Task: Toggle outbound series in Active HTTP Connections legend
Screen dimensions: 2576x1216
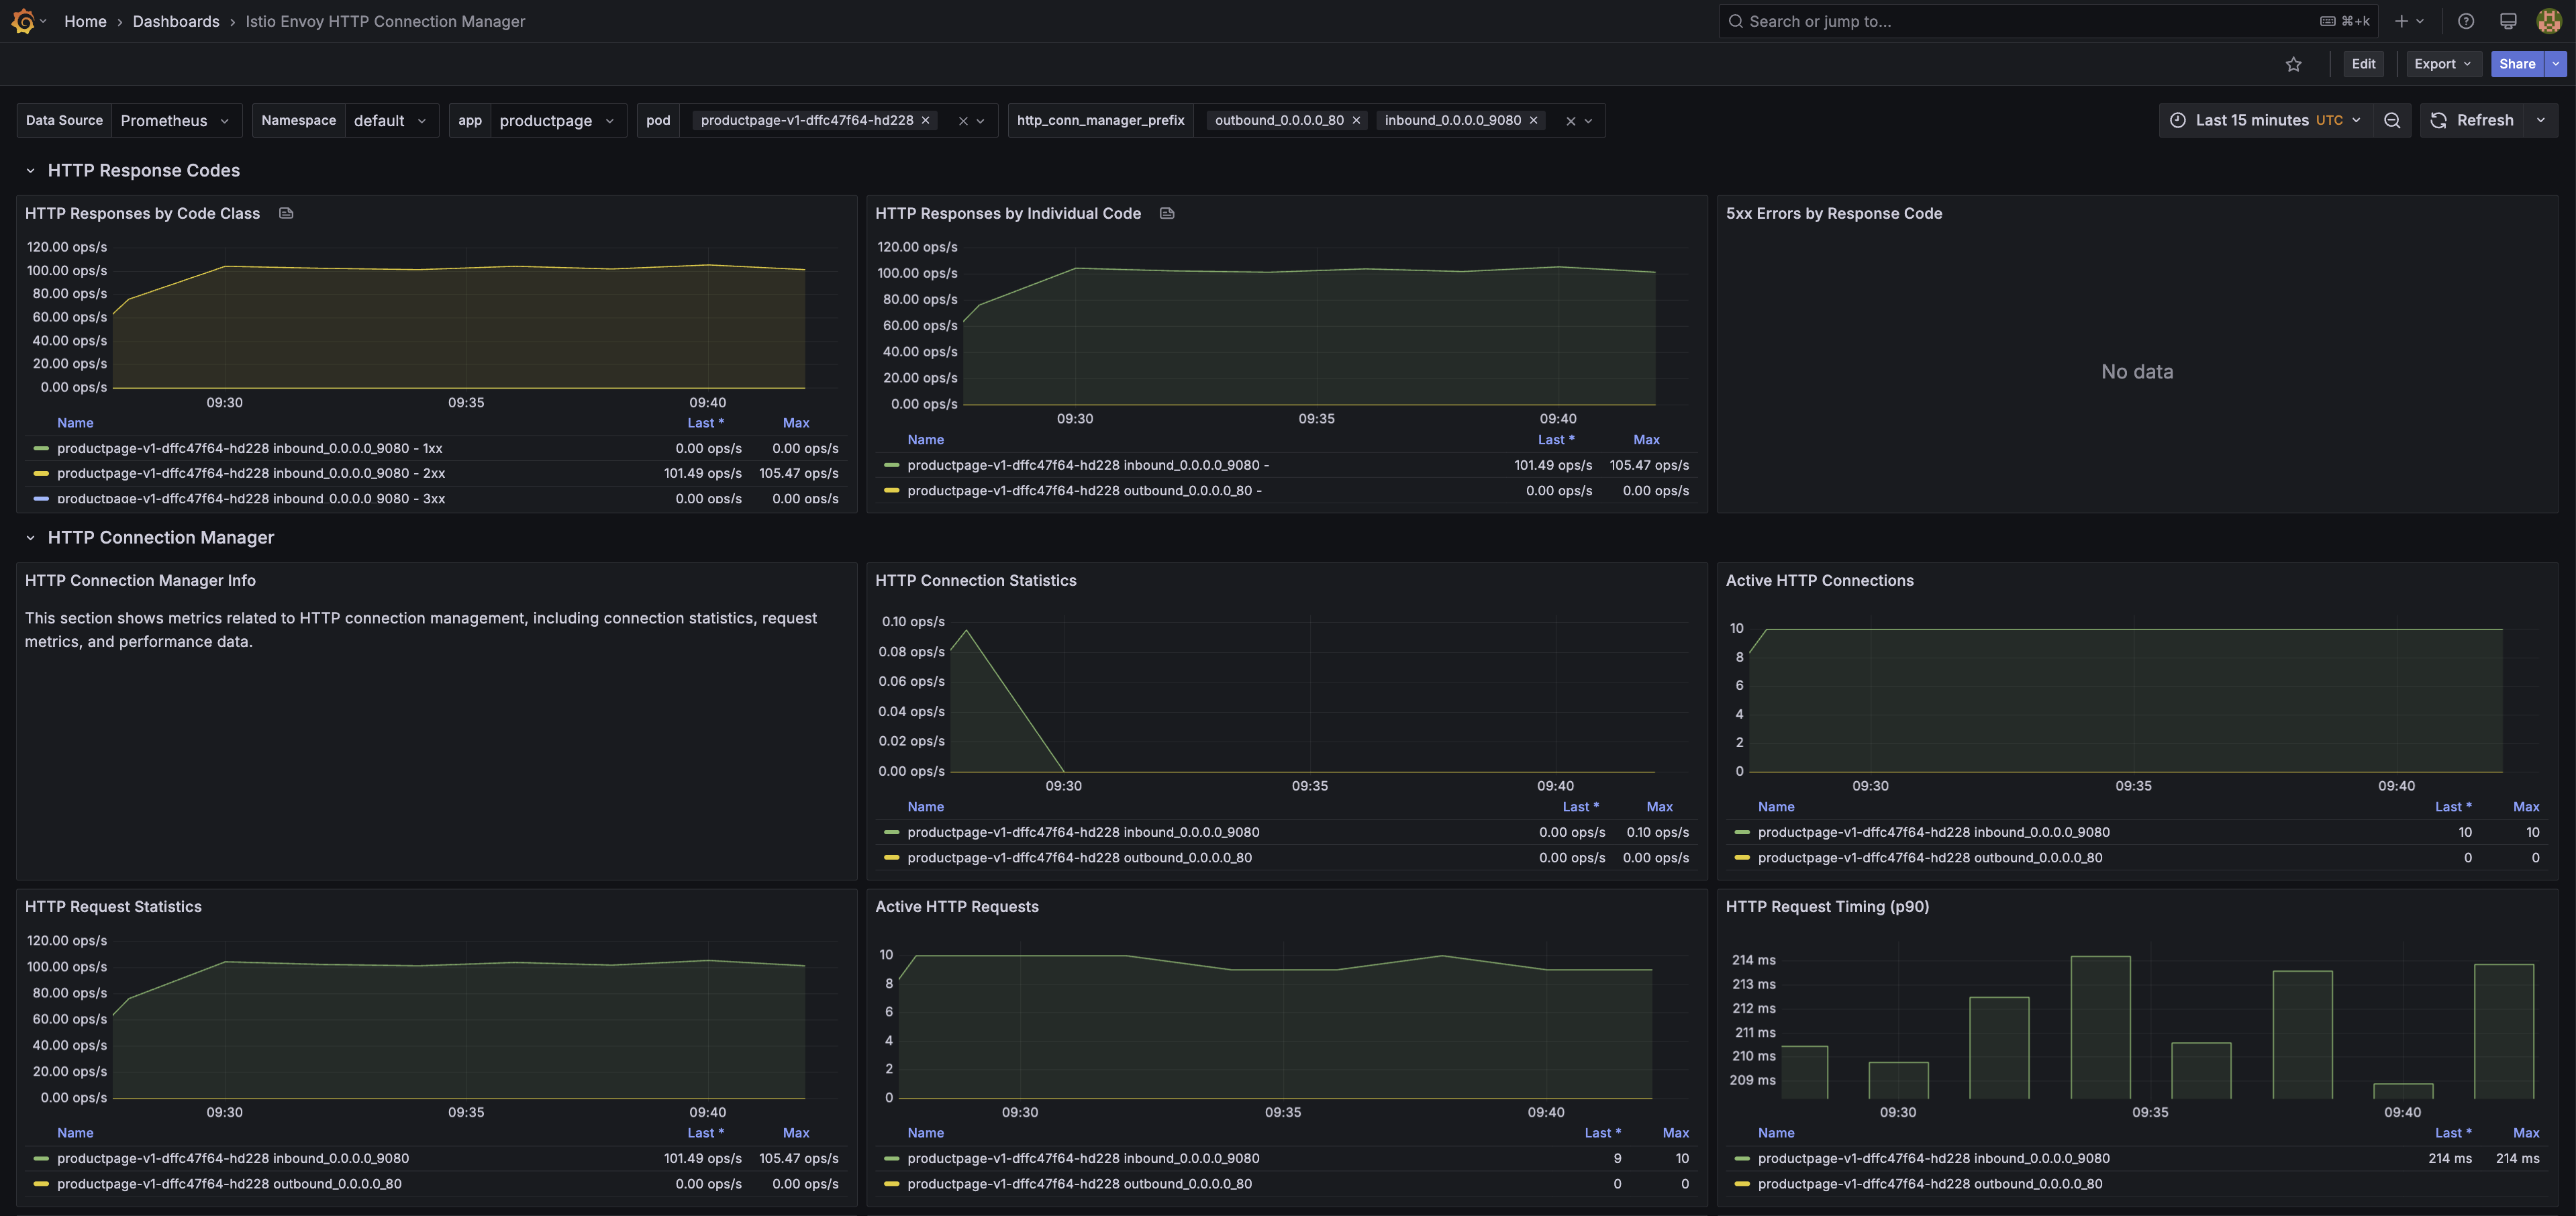Action: tap(1929, 857)
